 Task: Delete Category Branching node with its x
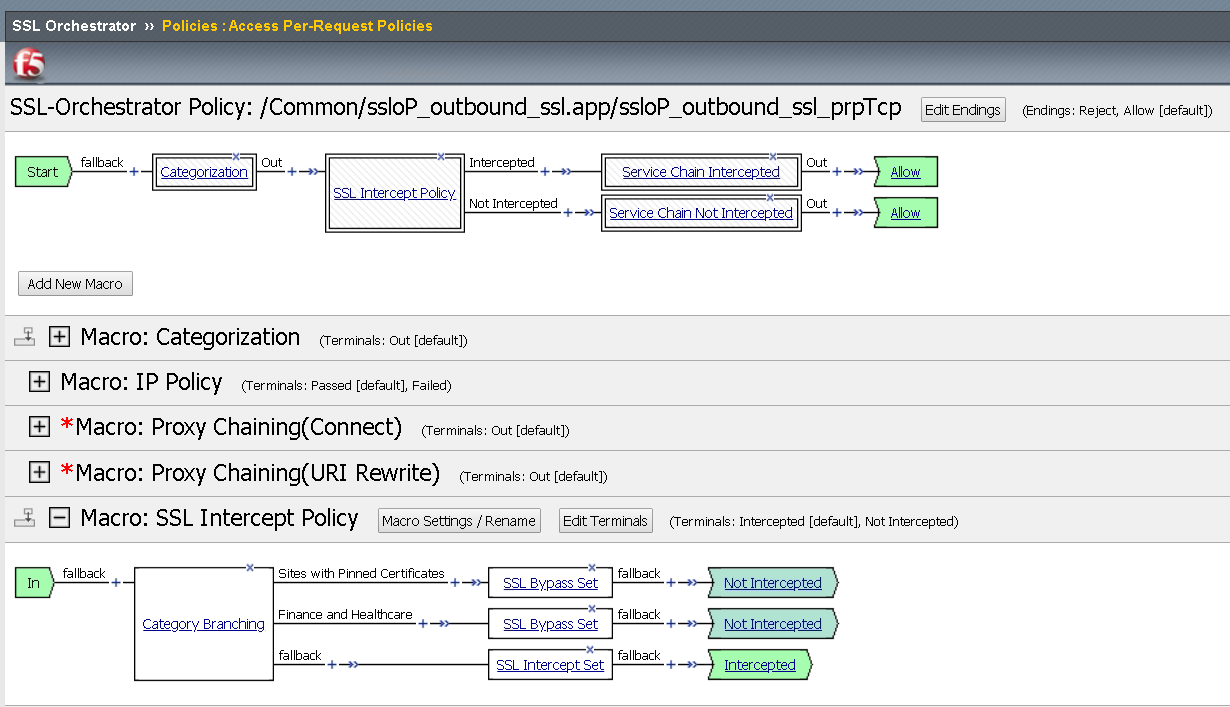(x=250, y=567)
